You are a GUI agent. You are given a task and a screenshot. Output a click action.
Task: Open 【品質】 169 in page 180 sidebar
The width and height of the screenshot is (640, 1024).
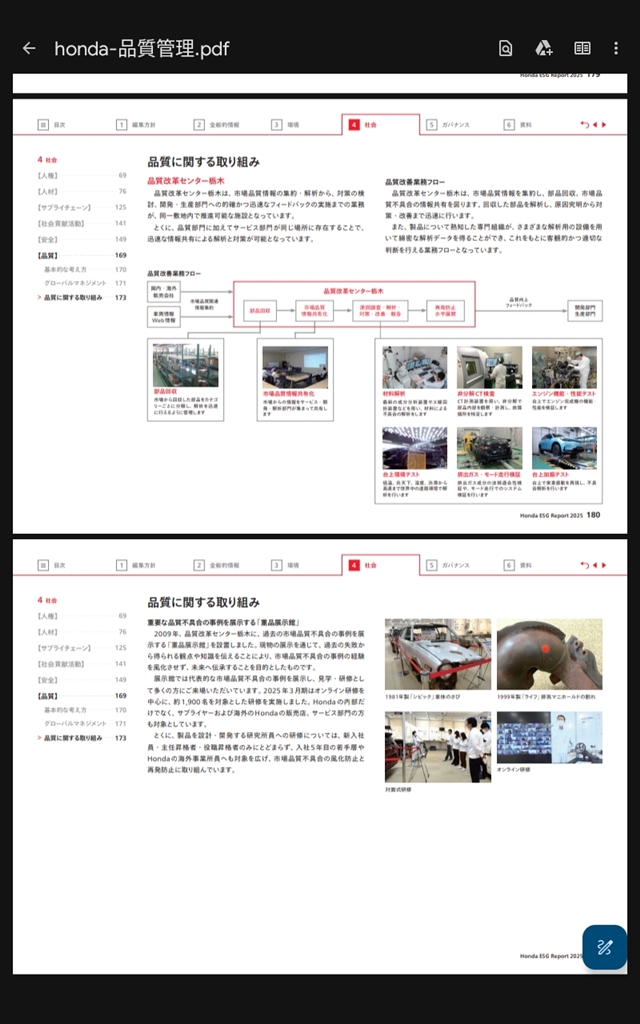[82, 255]
